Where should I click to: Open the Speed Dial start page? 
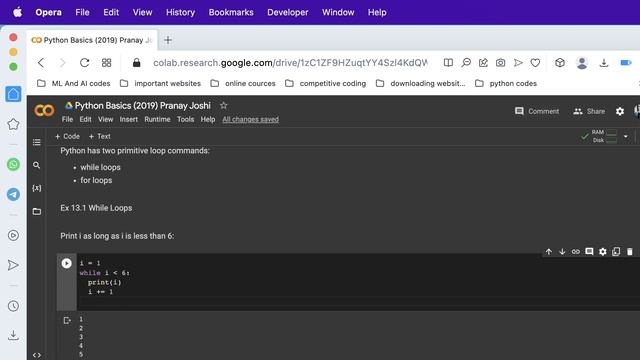(107, 63)
